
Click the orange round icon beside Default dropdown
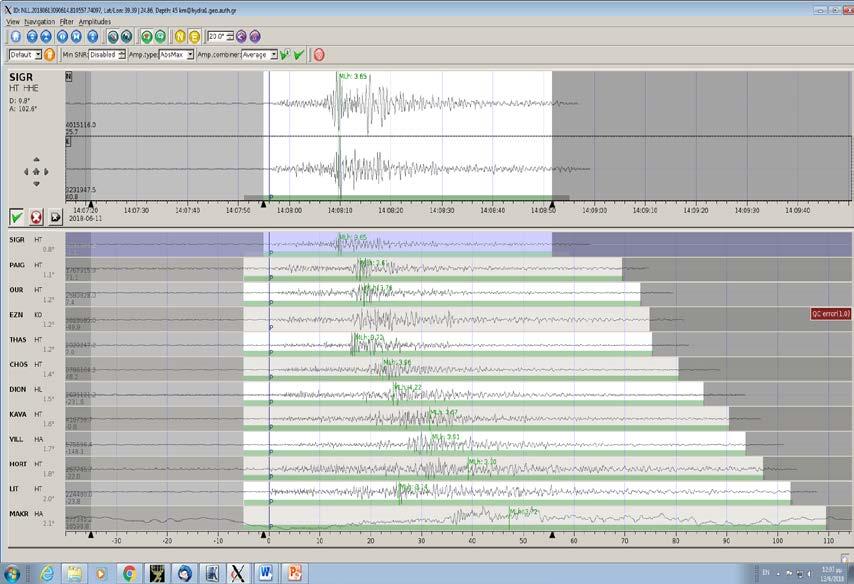coord(50,54)
